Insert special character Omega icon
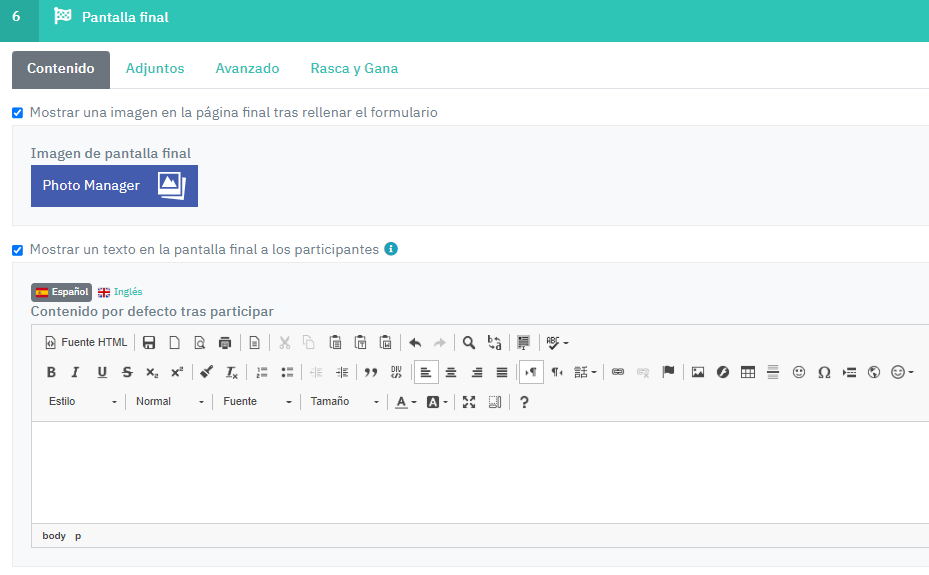Screen dimensions: 929x575 [x=824, y=372]
